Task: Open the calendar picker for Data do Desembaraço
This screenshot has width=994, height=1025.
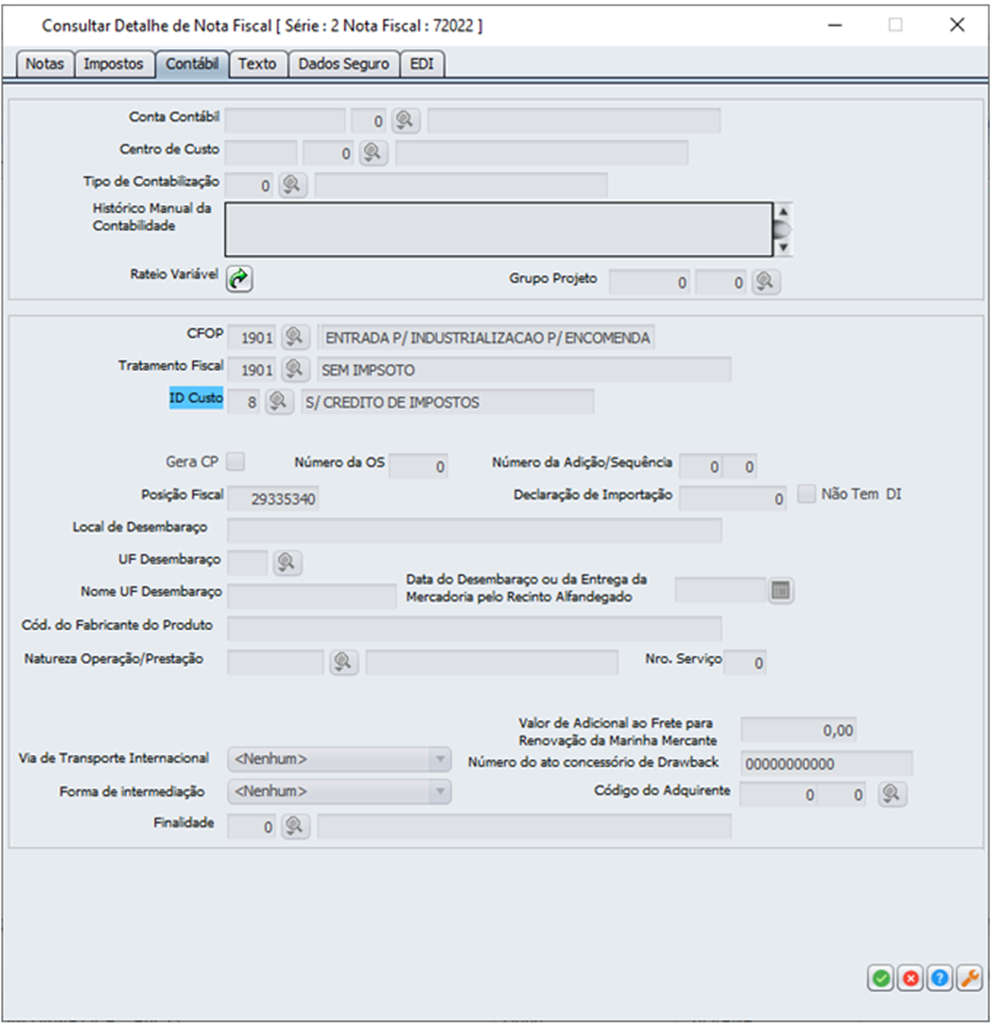Action: (x=781, y=591)
